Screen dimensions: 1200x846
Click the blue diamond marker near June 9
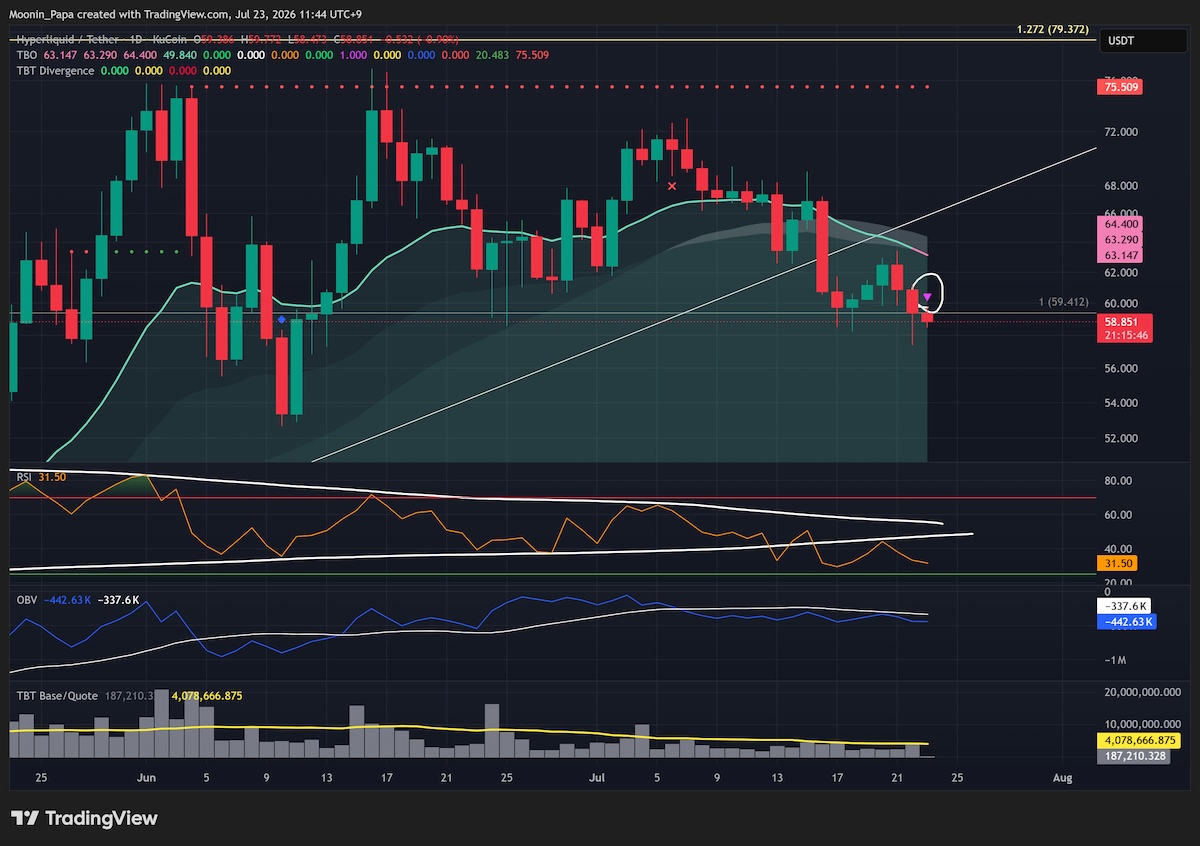click(x=281, y=320)
